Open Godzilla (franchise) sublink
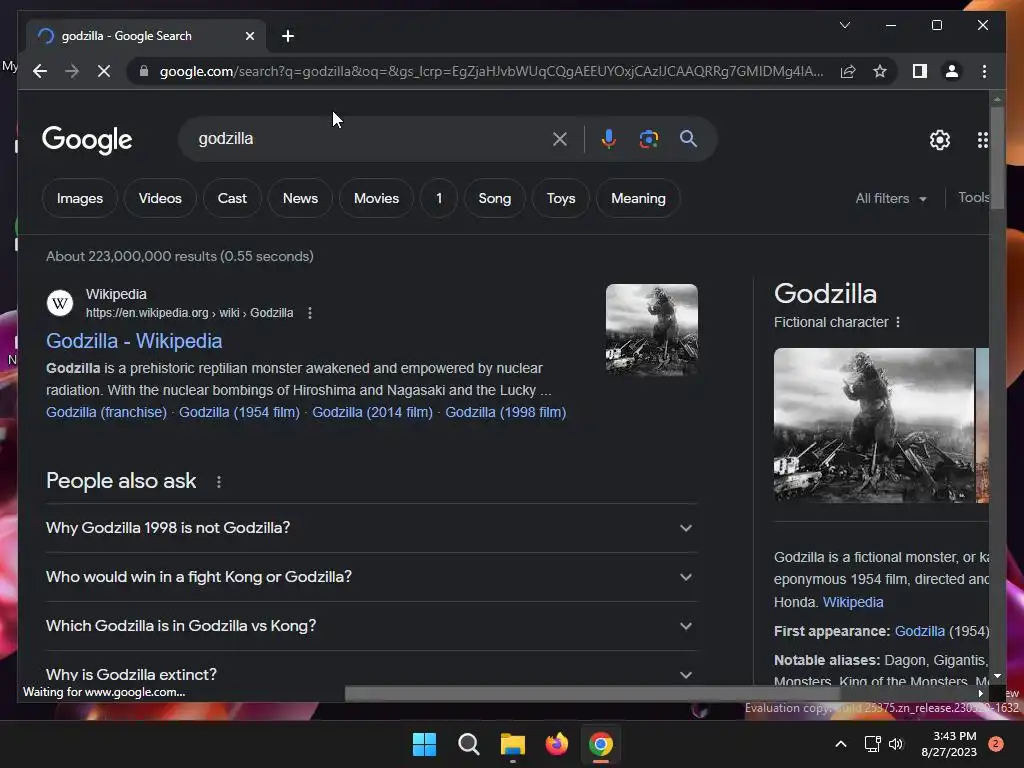 (x=106, y=412)
